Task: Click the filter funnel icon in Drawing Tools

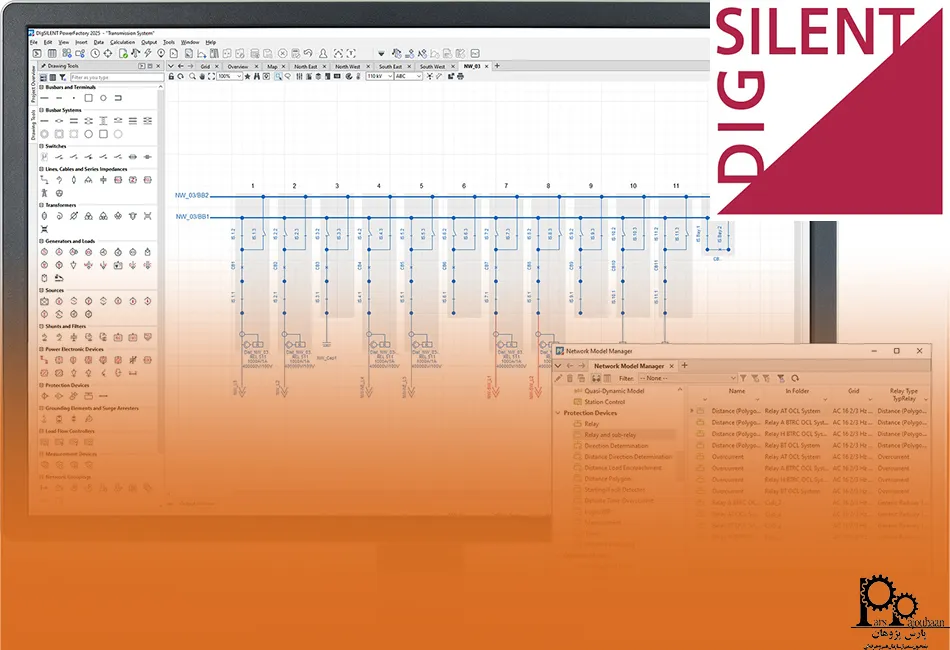Action: (x=62, y=77)
